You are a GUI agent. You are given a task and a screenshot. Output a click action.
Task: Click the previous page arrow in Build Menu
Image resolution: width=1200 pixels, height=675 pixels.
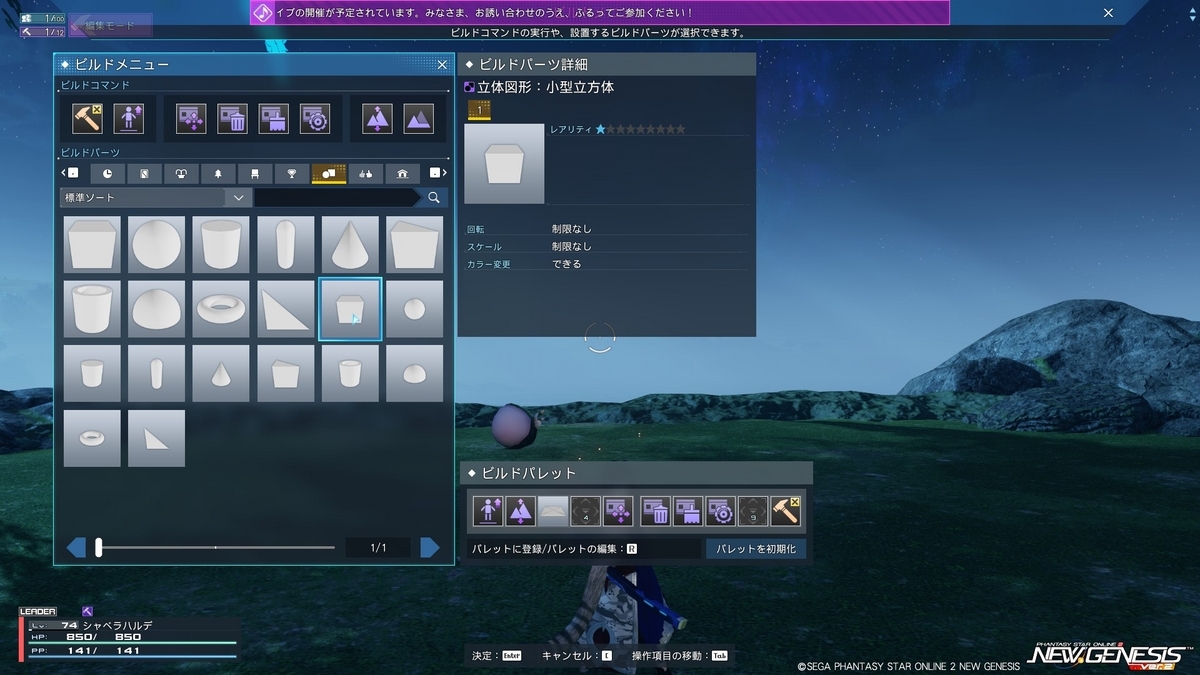click(76, 547)
